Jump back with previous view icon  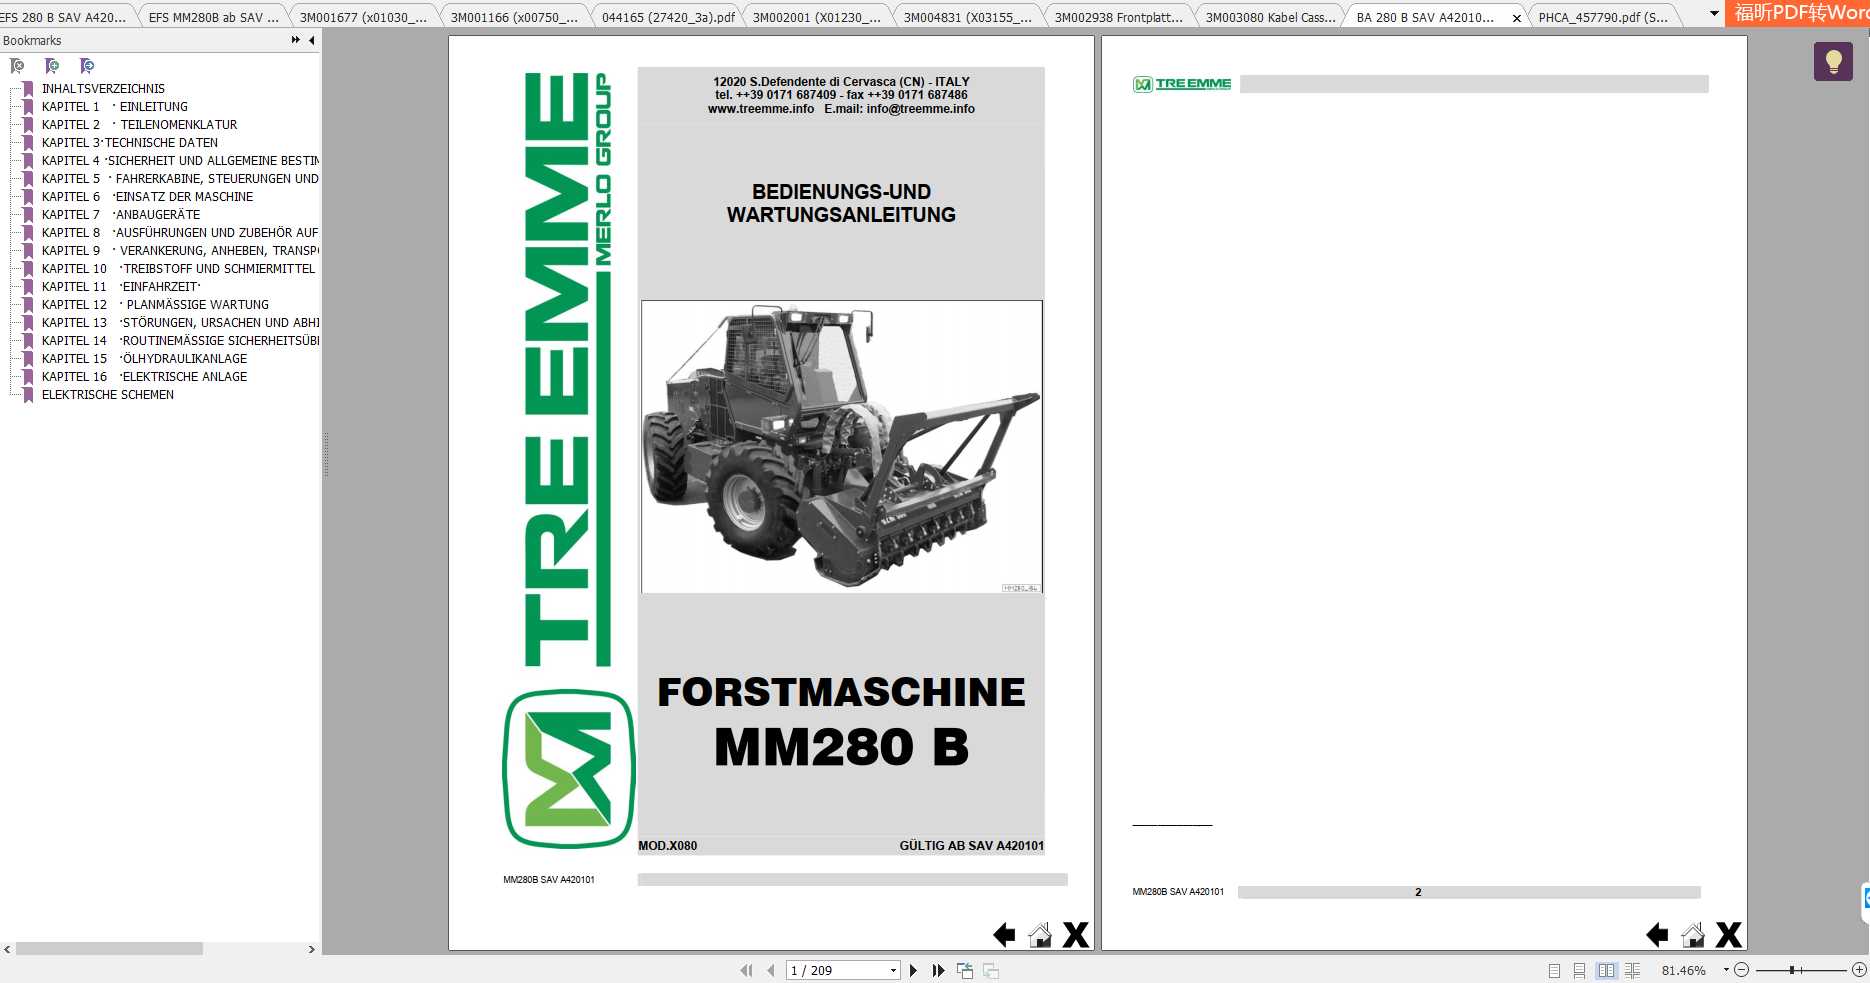tap(966, 970)
